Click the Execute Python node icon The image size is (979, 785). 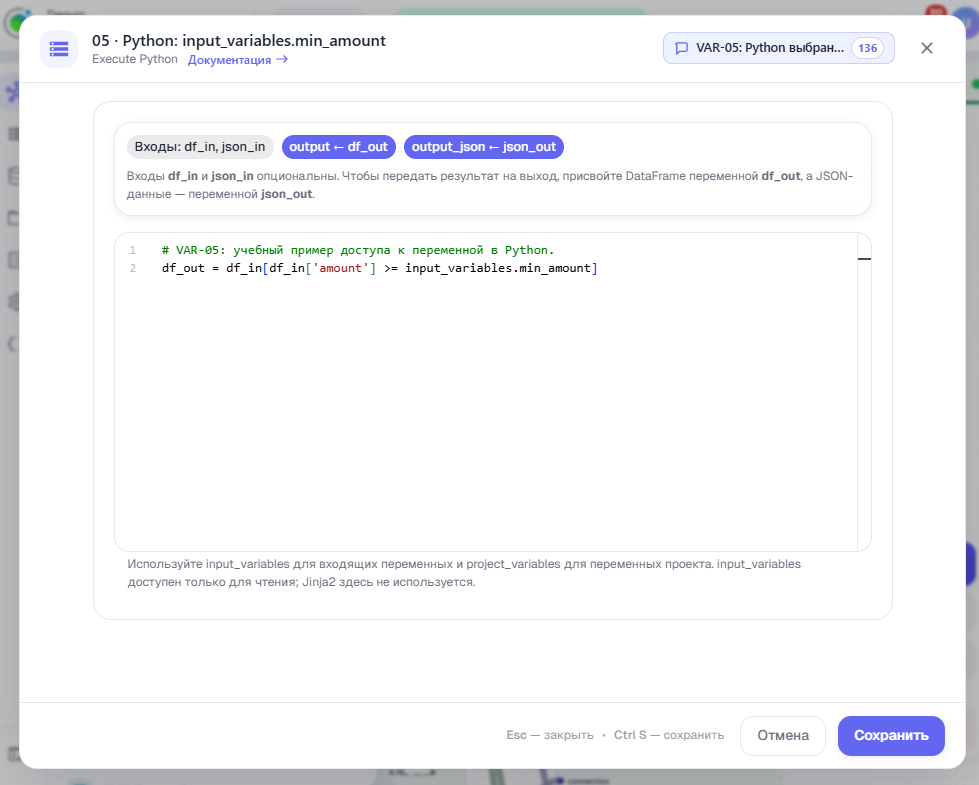coord(59,49)
